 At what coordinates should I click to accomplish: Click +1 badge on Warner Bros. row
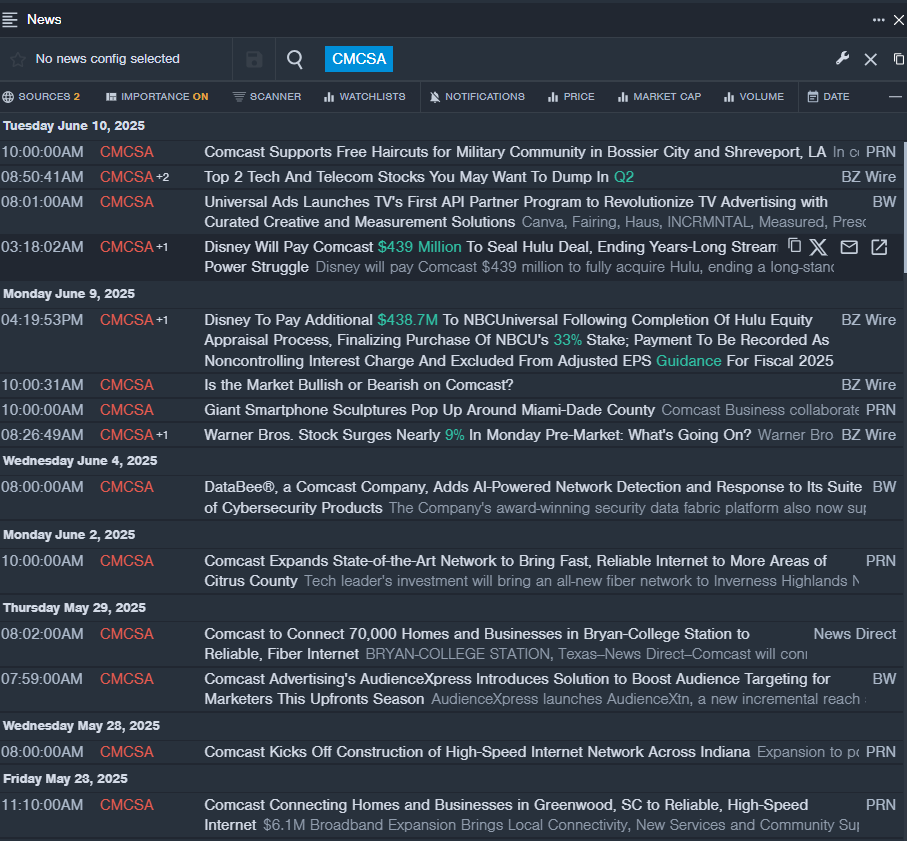tap(162, 435)
